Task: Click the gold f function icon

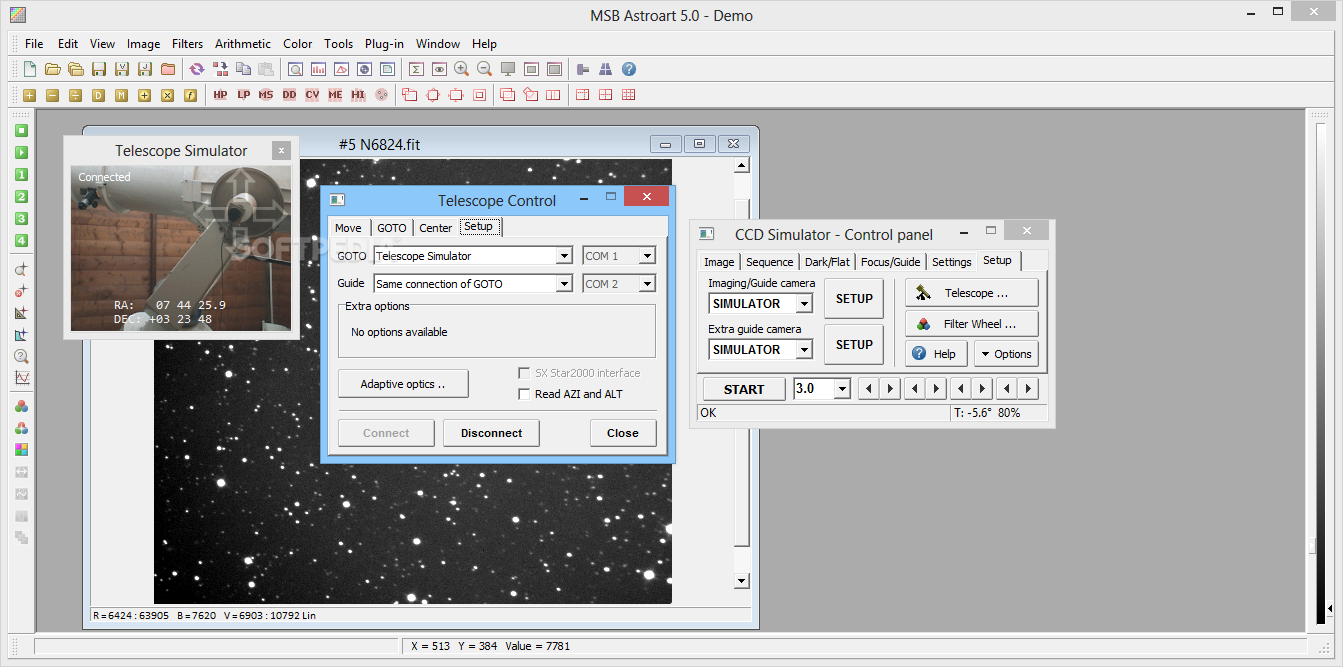Action: point(190,95)
